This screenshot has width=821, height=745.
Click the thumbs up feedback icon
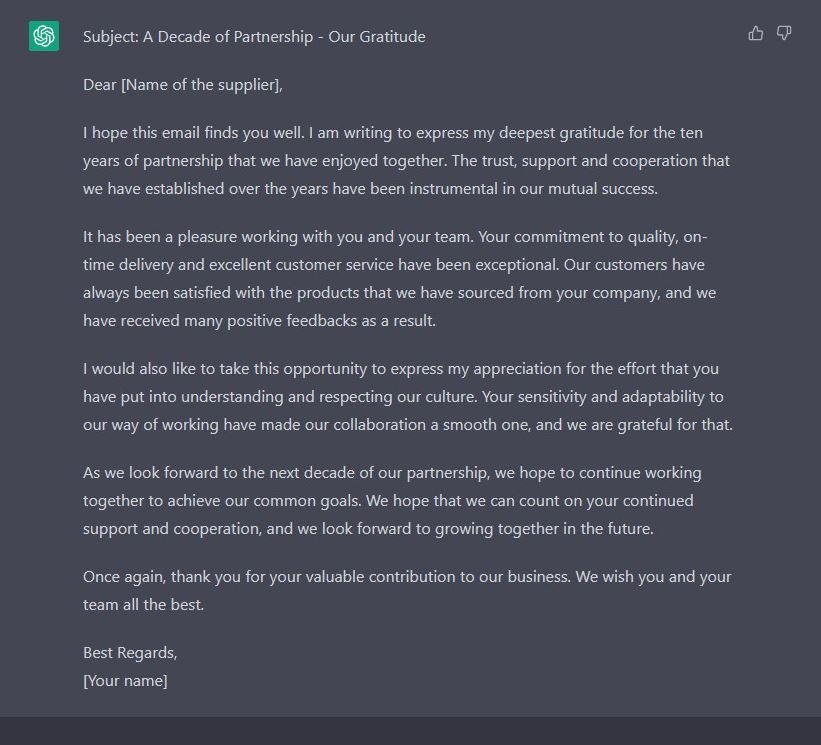(756, 34)
